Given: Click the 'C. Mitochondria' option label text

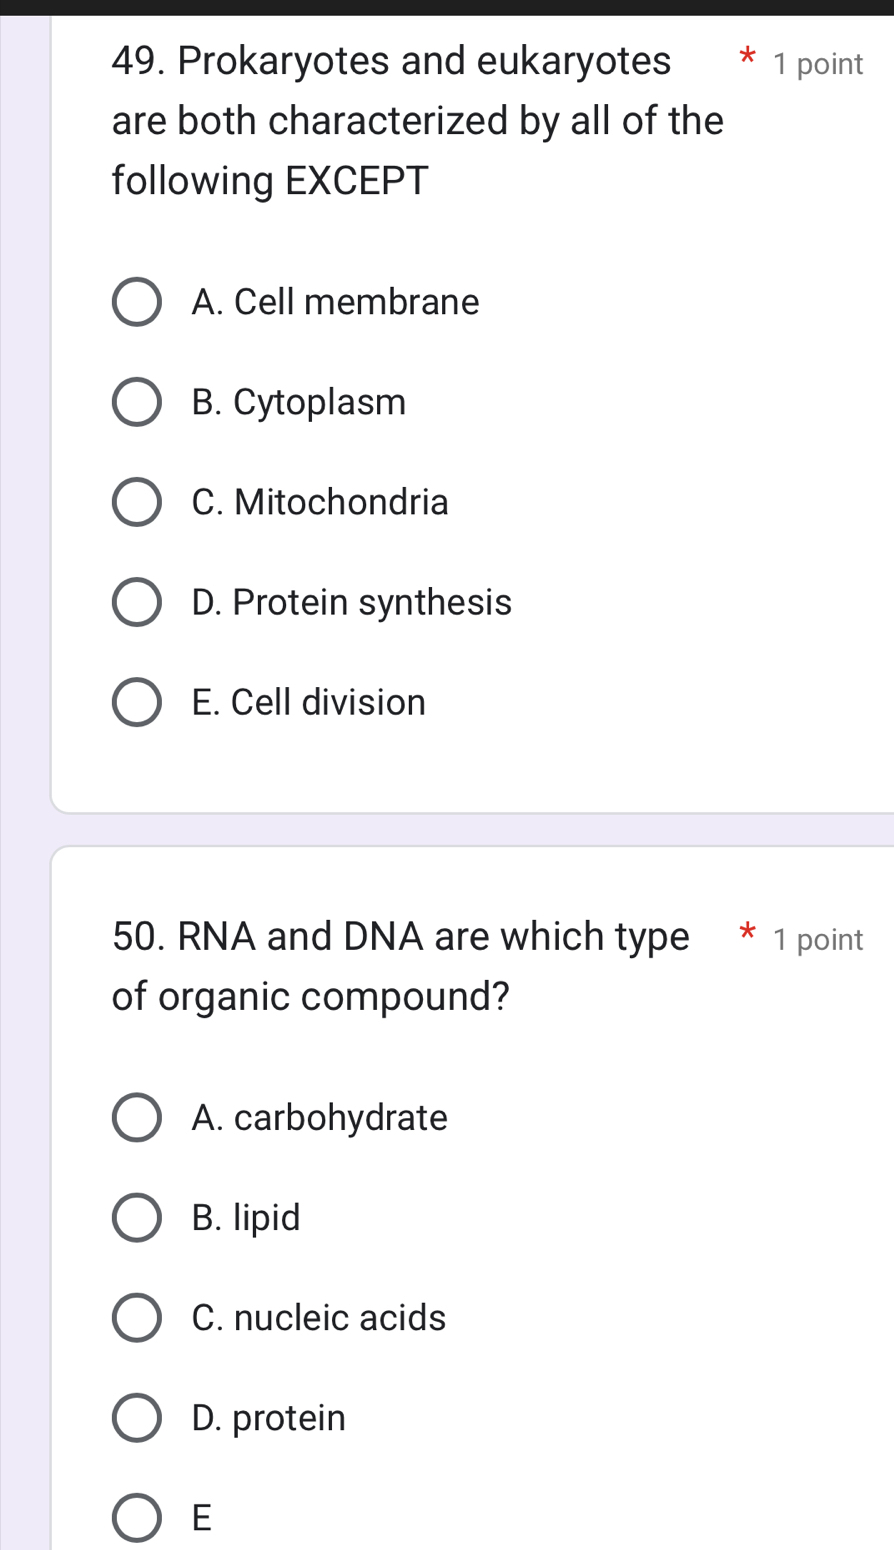Looking at the screenshot, I should click(x=320, y=502).
